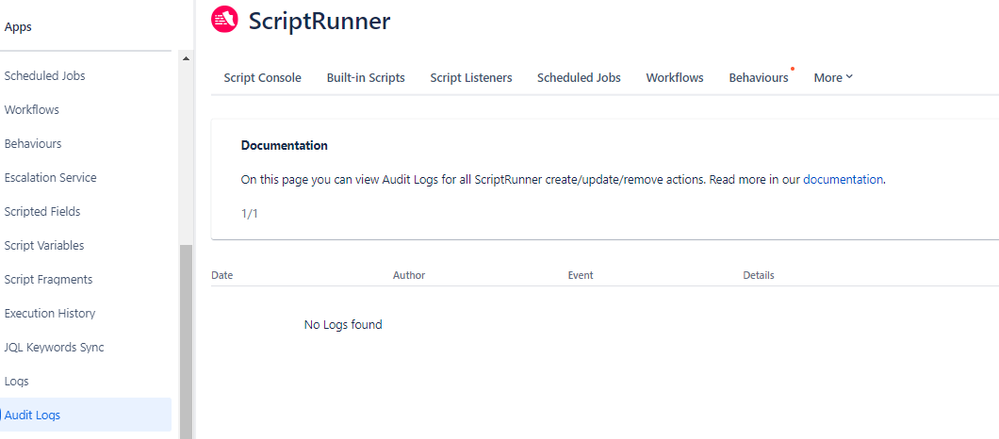
Task: Select Script Fragments in the sidebar
Action: click(x=48, y=280)
